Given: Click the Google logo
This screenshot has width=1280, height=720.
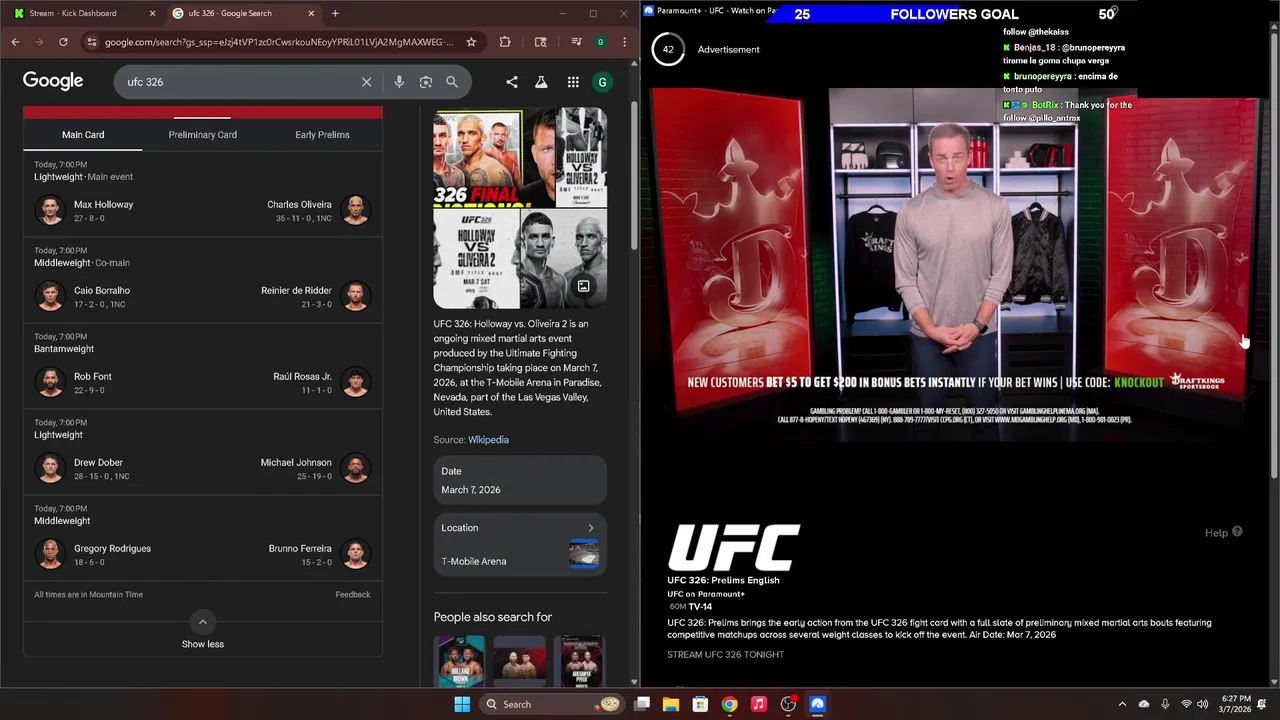Looking at the screenshot, I should 53,81.
